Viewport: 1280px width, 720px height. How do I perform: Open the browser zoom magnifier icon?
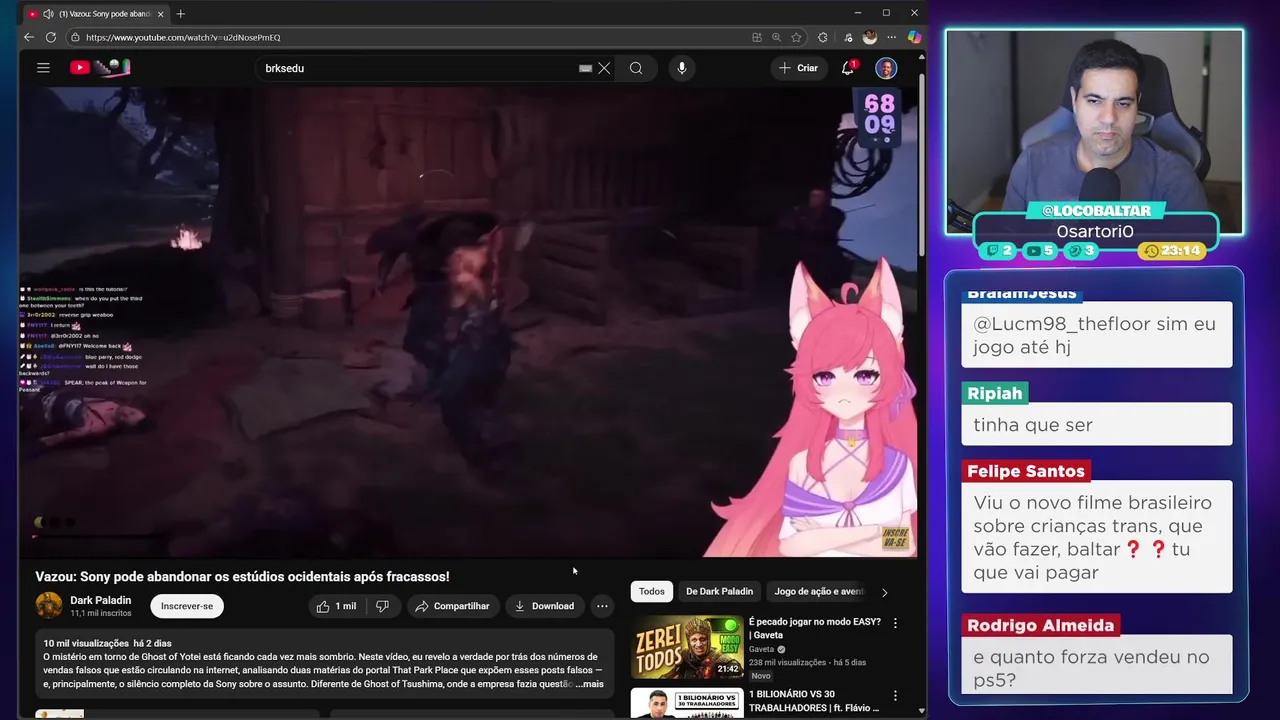(x=776, y=37)
